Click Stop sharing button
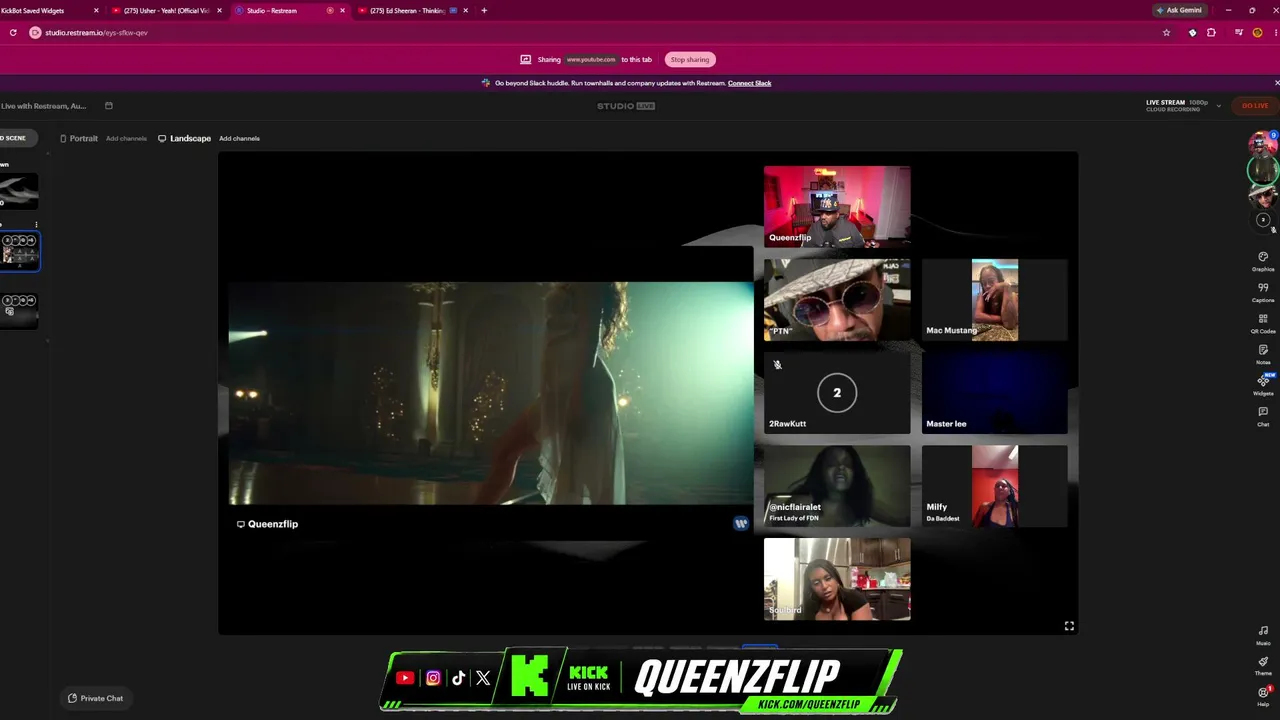Image resolution: width=1280 pixels, height=720 pixels. click(690, 59)
